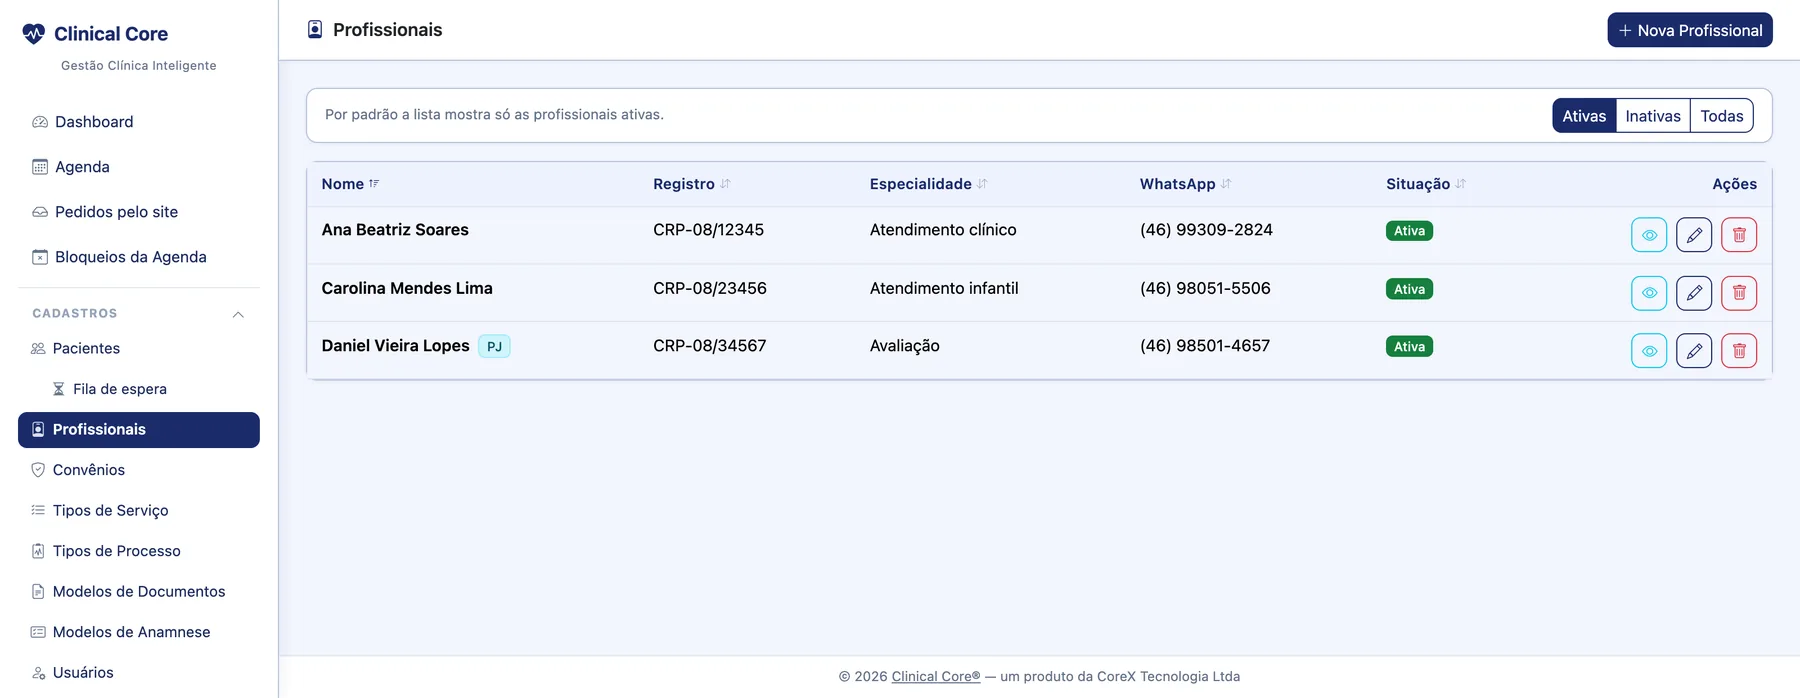1800x698 pixels.
Task: Click the PJ badge next to Daniel
Action: pos(494,346)
